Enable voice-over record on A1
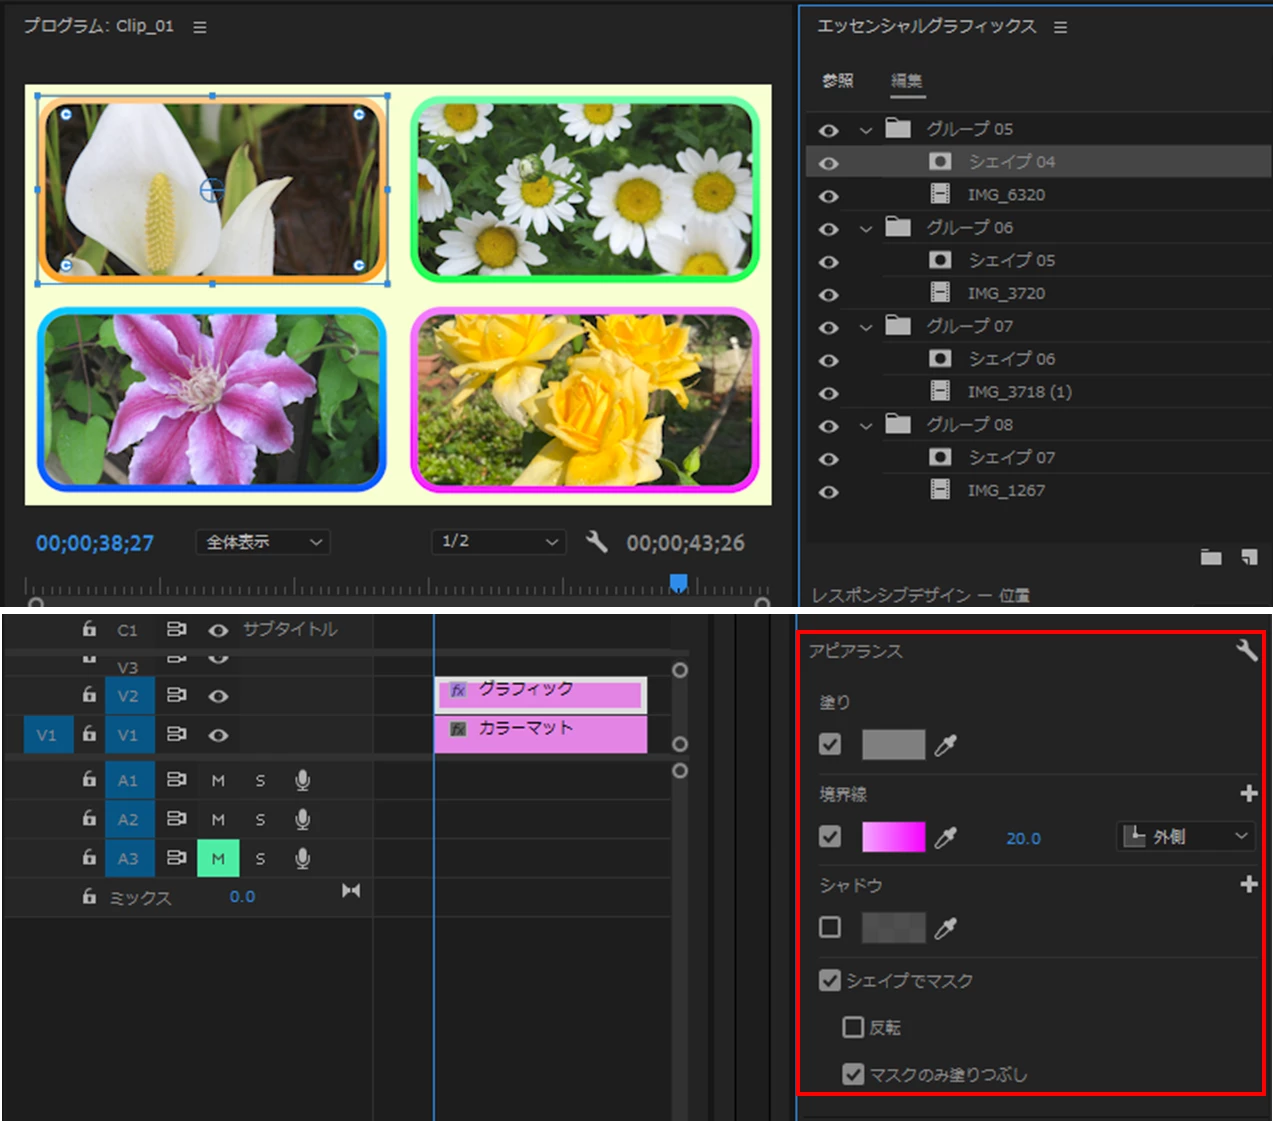 click(x=302, y=780)
